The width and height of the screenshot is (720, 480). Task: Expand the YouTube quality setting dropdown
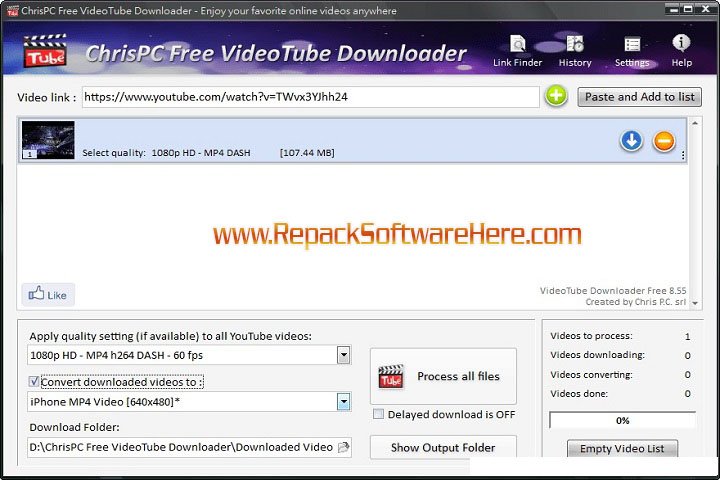click(343, 355)
